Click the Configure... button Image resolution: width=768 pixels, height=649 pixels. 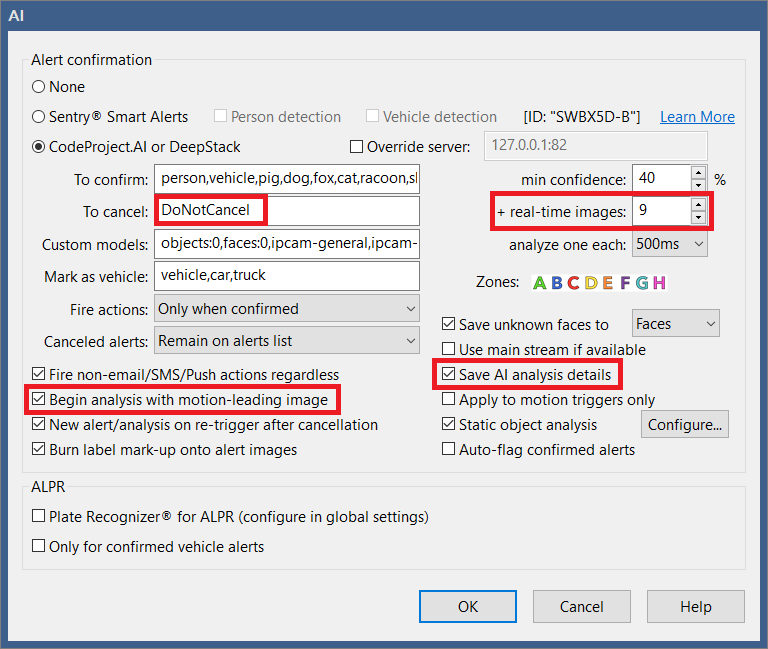685,425
